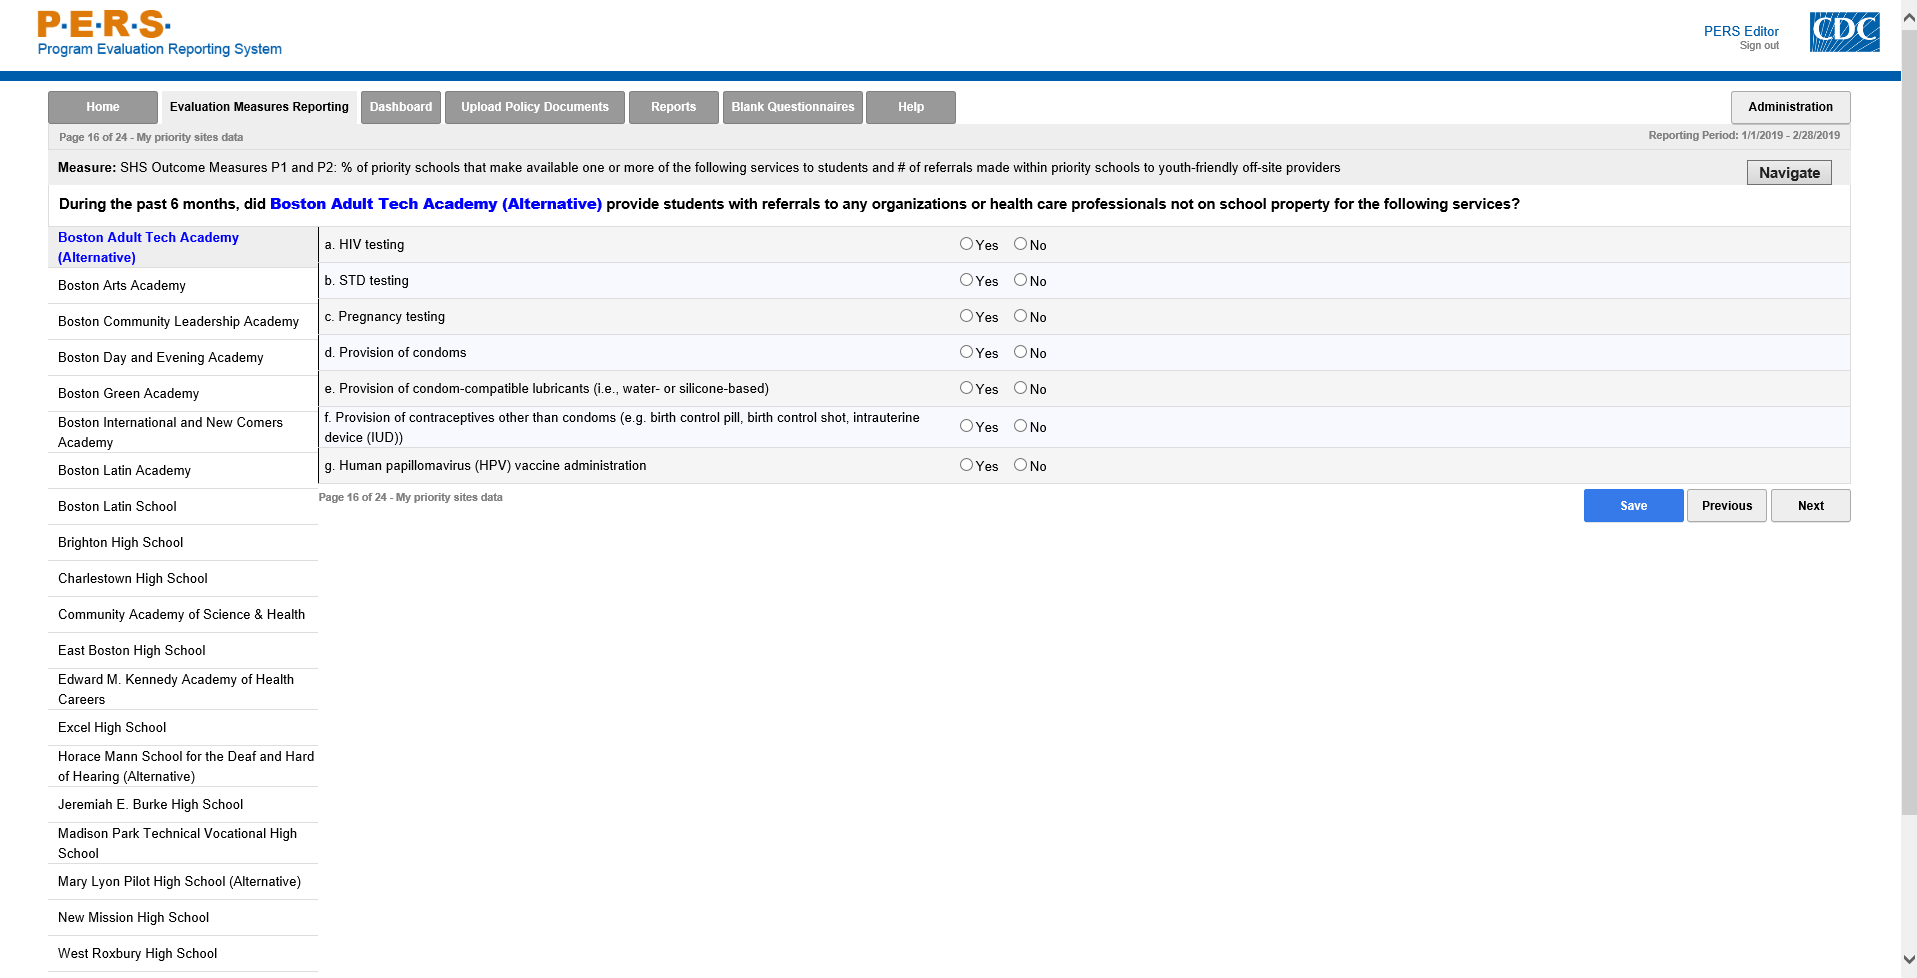This screenshot has height=978, width=1917.
Task: Select Boston International and New Comers Academy
Action: (x=183, y=432)
